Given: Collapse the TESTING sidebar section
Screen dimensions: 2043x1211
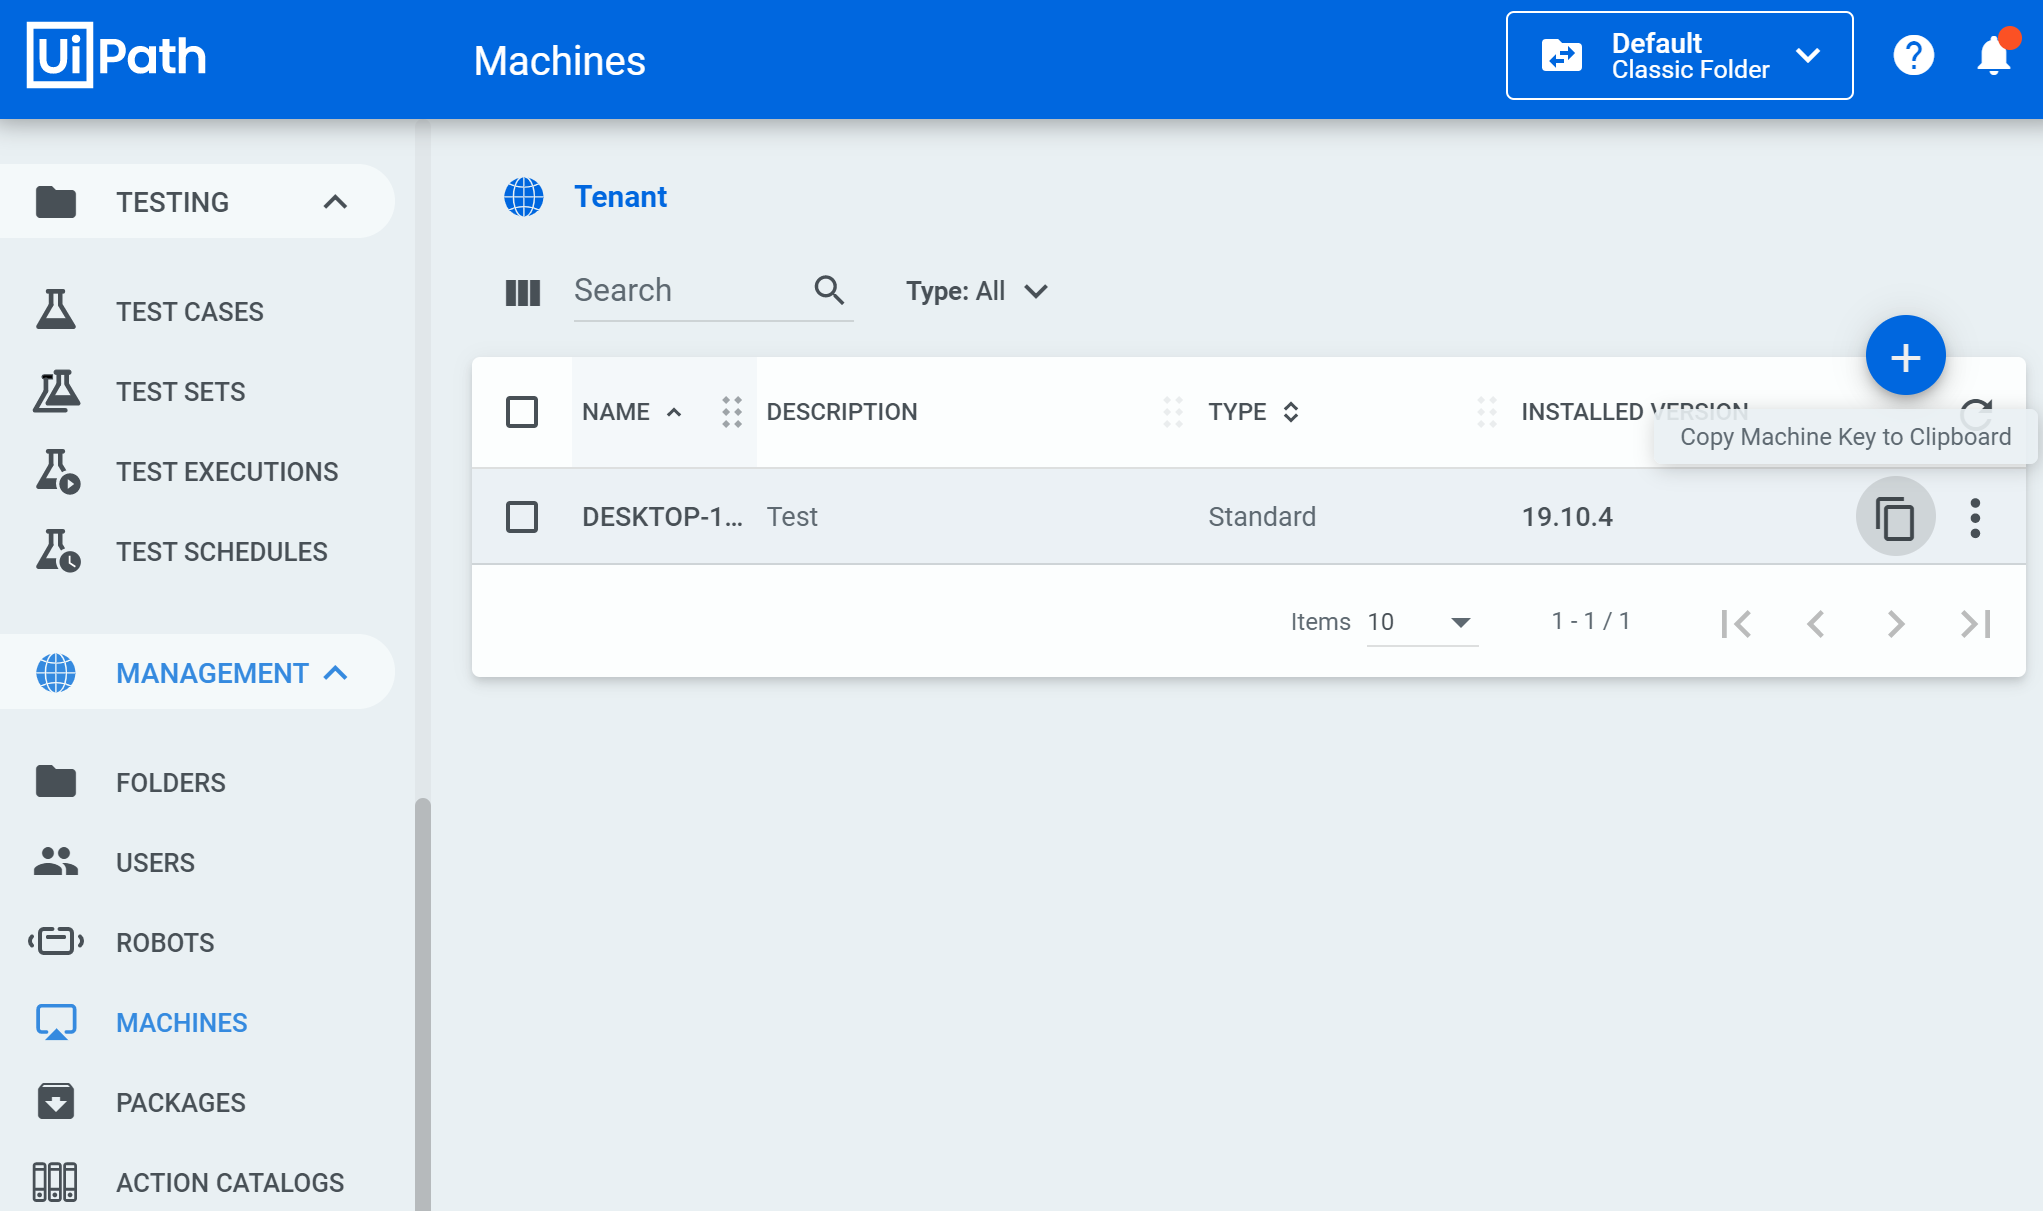Looking at the screenshot, I should click(x=335, y=202).
